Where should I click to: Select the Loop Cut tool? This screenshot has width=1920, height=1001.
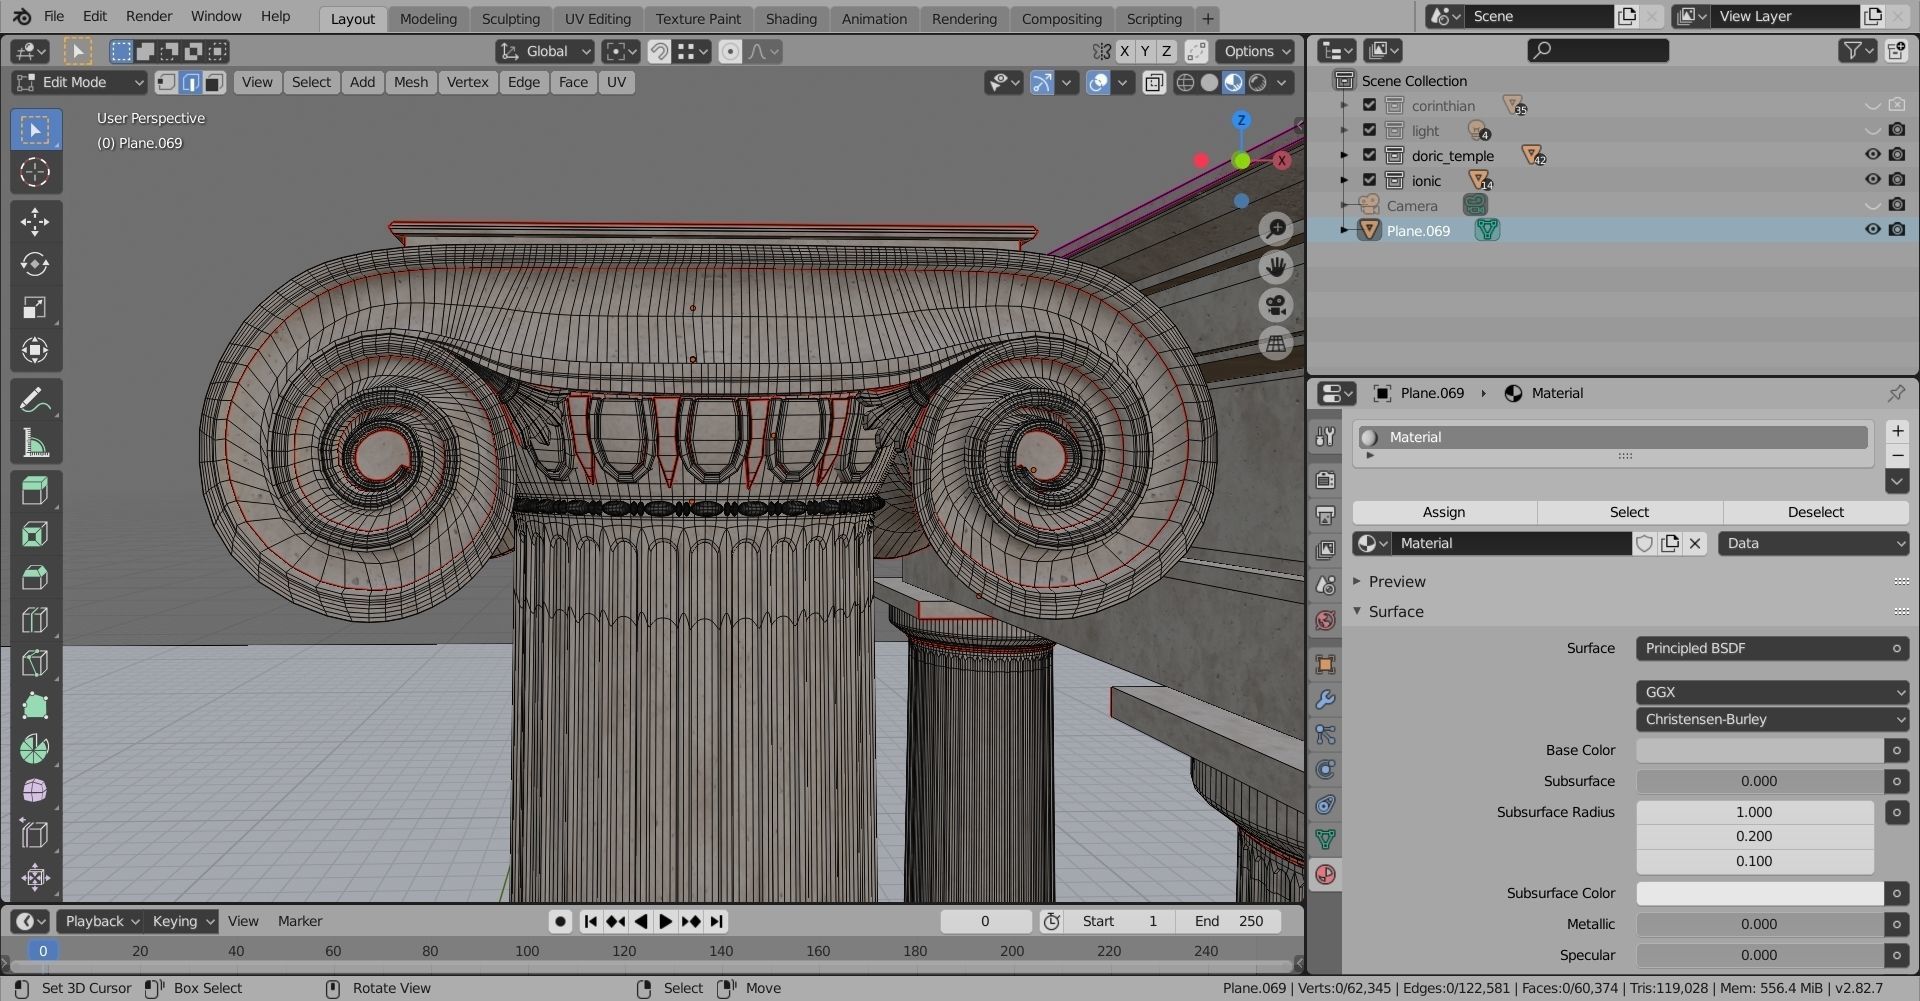[35, 620]
